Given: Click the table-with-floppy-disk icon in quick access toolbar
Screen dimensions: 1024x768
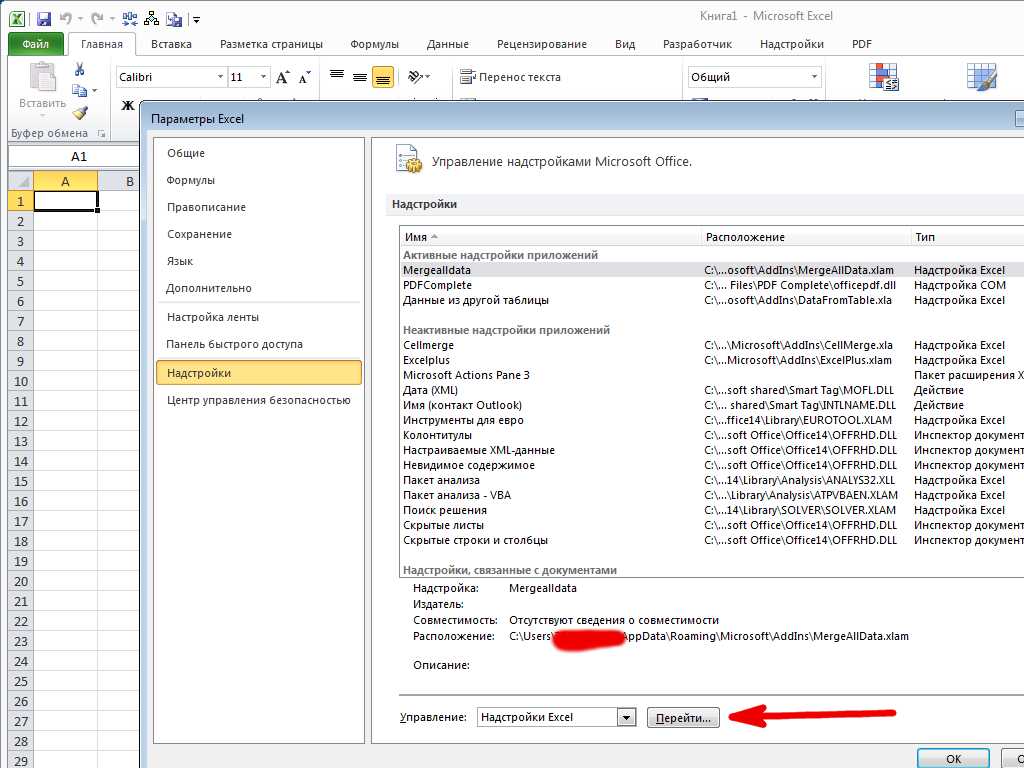Looking at the screenshot, I should tap(174, 19).
